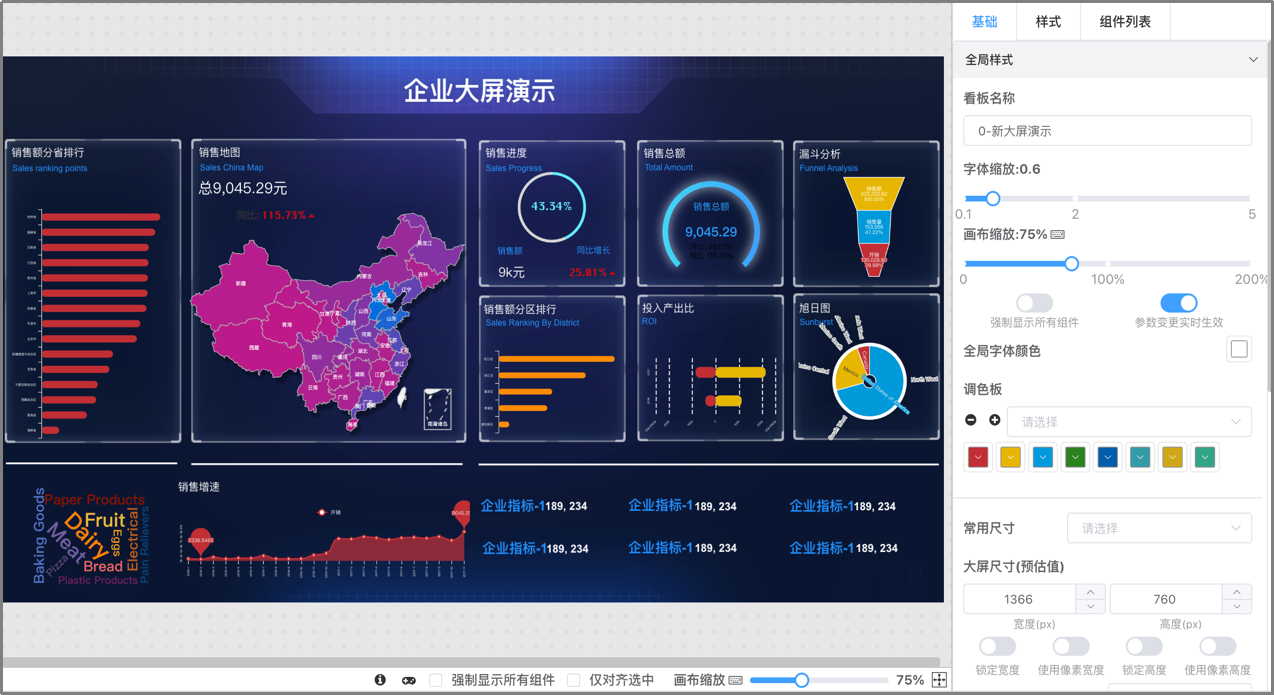Click the 看板名称 input field
The width and height of the screenshot is (1274, 695).
pyautogui.click(x=1107, y=131)
